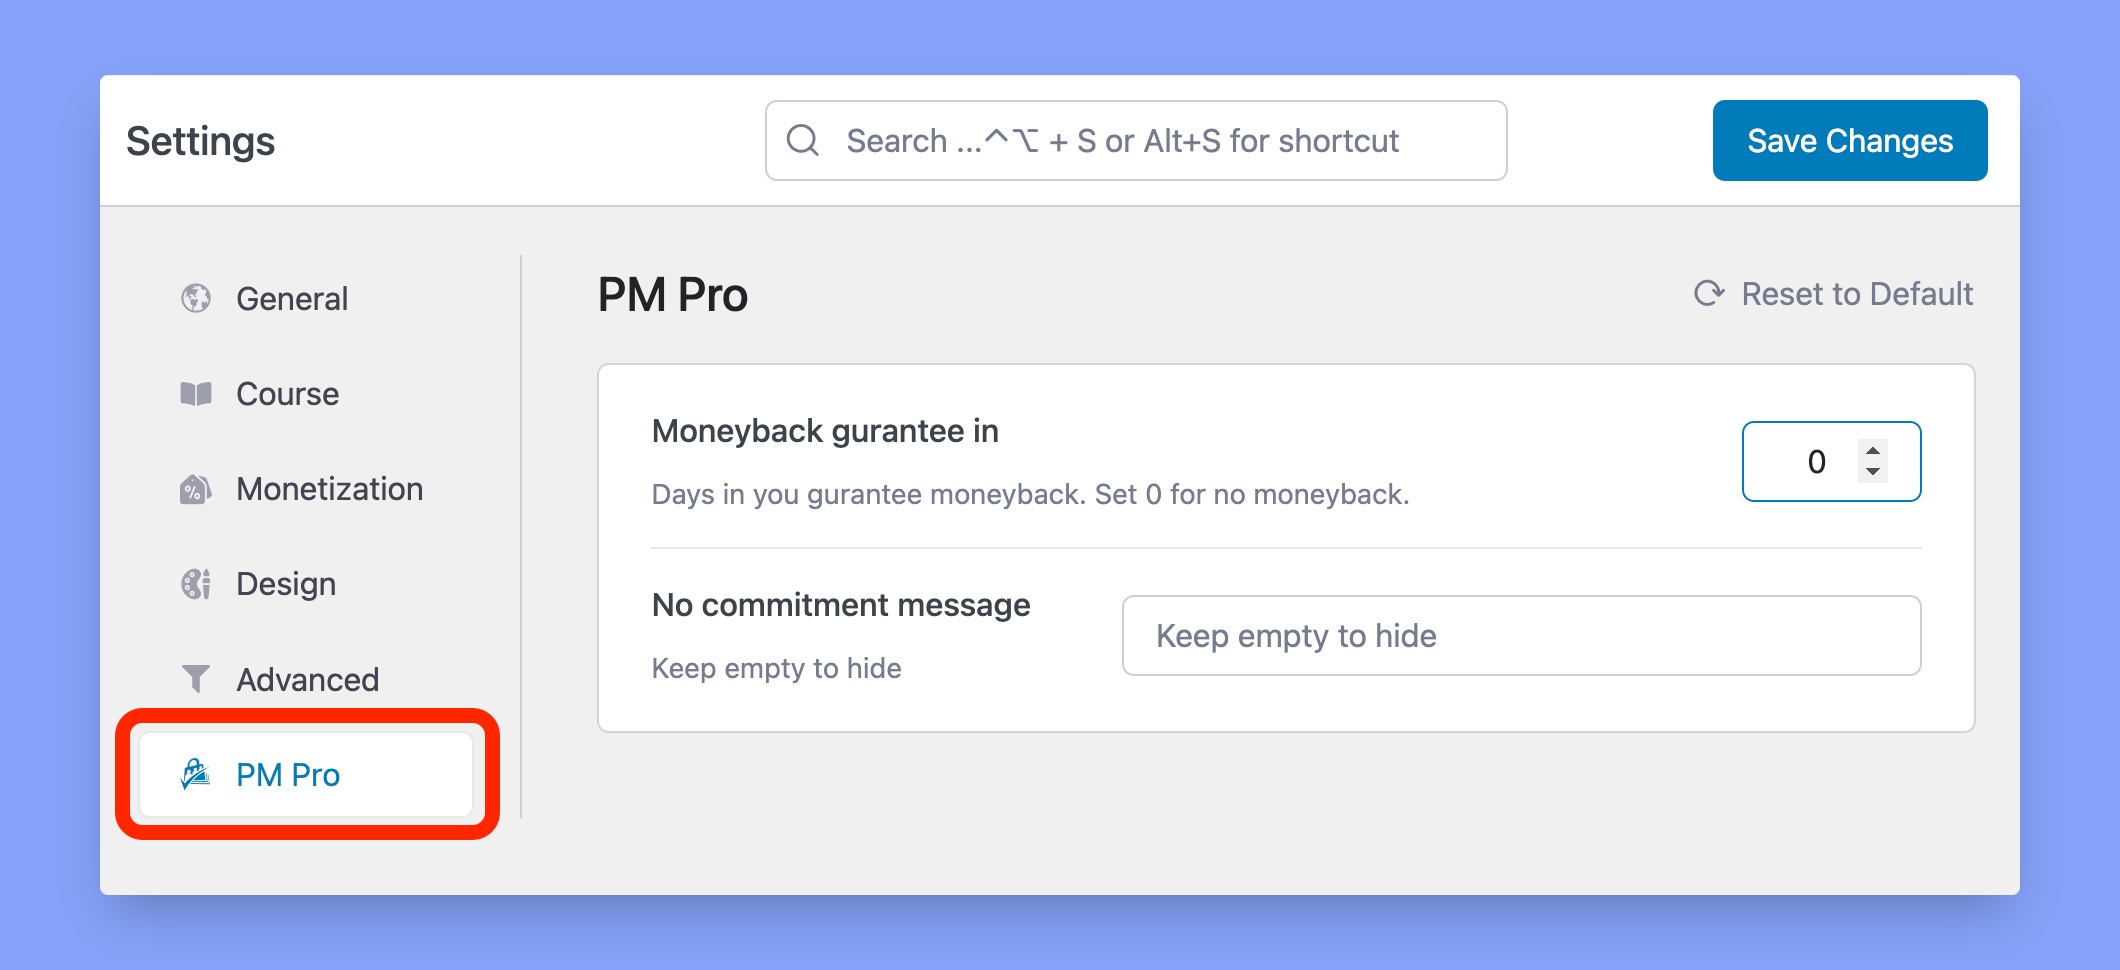Click the Reset to Default refresh icon
The image size is (2120, 970).
coord(1709,293)
